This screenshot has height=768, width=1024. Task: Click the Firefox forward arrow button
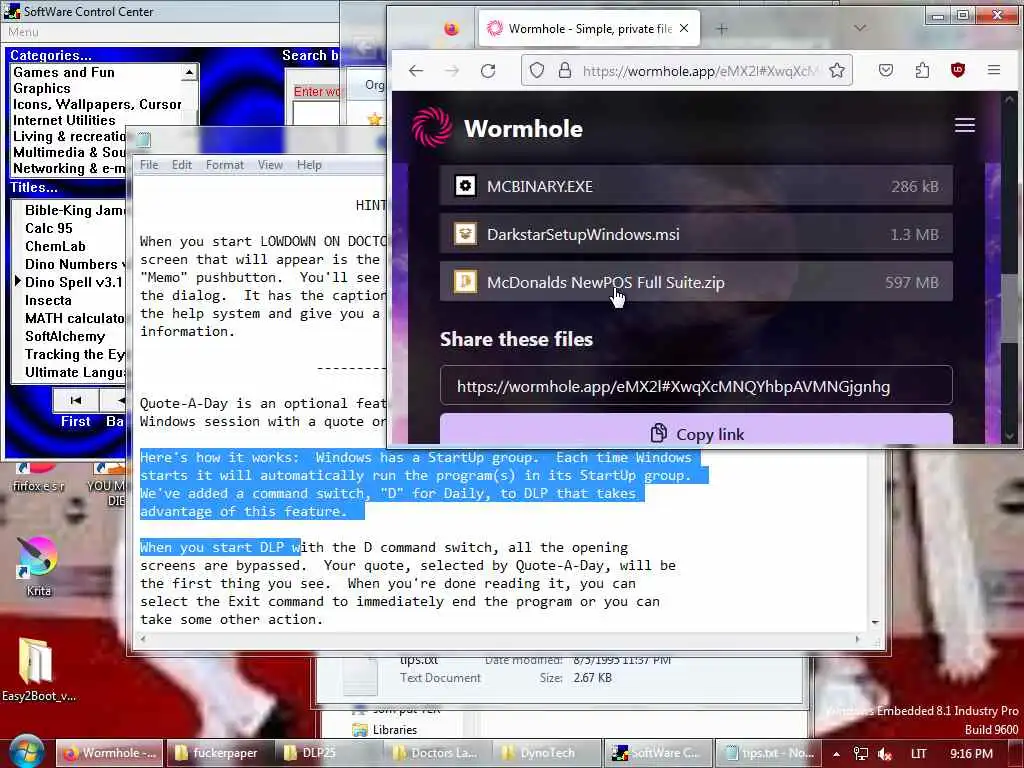coord(452,71)
